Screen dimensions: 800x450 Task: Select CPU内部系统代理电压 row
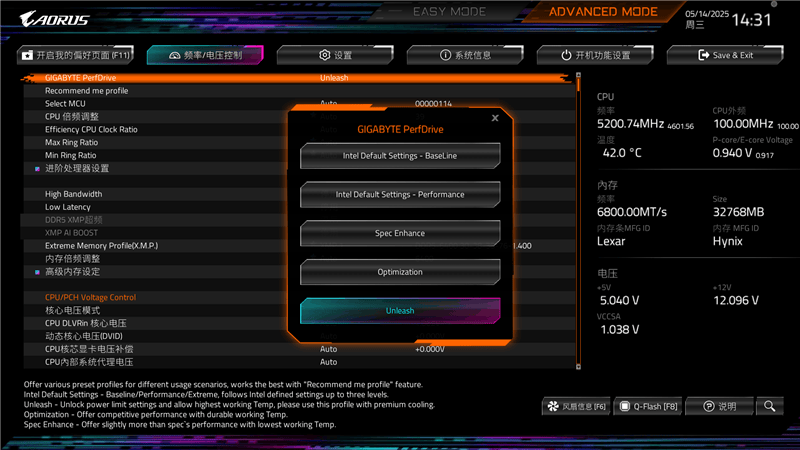tap(298, 362)
